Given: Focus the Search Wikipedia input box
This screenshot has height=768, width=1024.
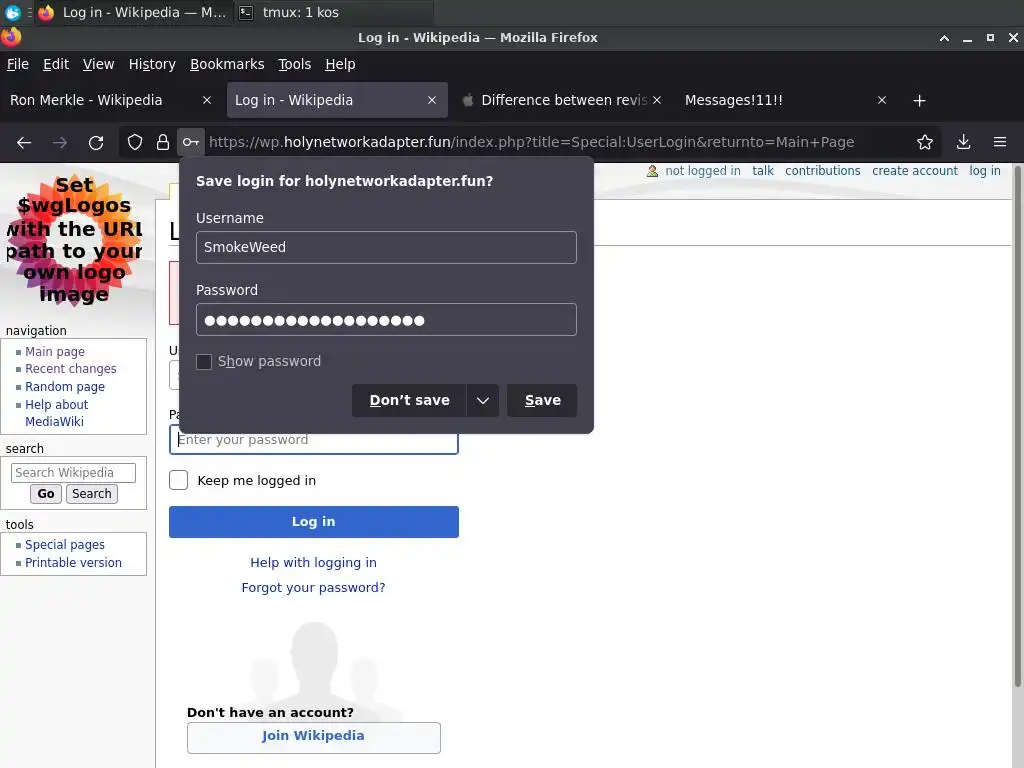Looking at the screenshot, I should (x=73, y=473).
